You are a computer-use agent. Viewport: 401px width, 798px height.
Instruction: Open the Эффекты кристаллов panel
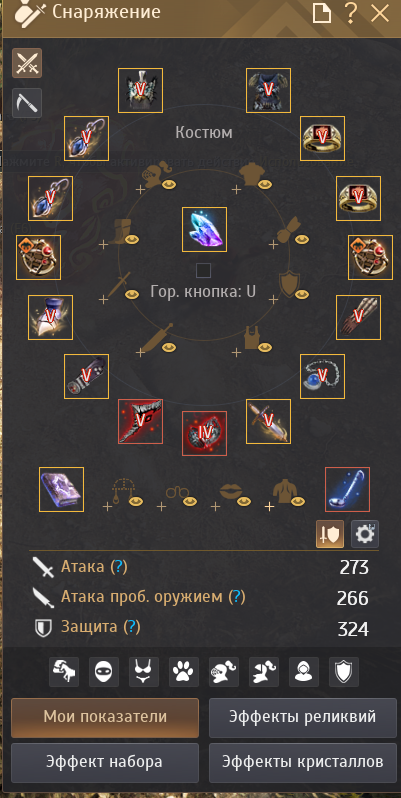click(x=303, y=762)
